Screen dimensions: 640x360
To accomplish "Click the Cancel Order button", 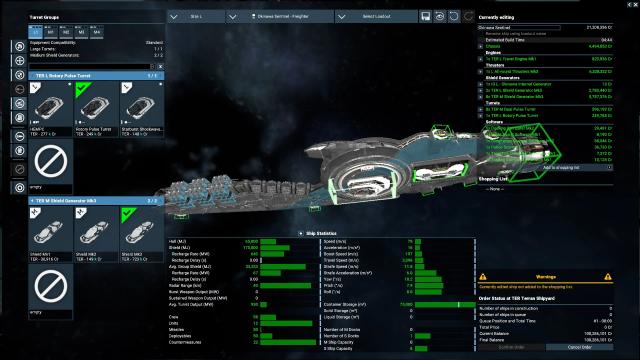I will pyautogui.click(x=580, y=347).
